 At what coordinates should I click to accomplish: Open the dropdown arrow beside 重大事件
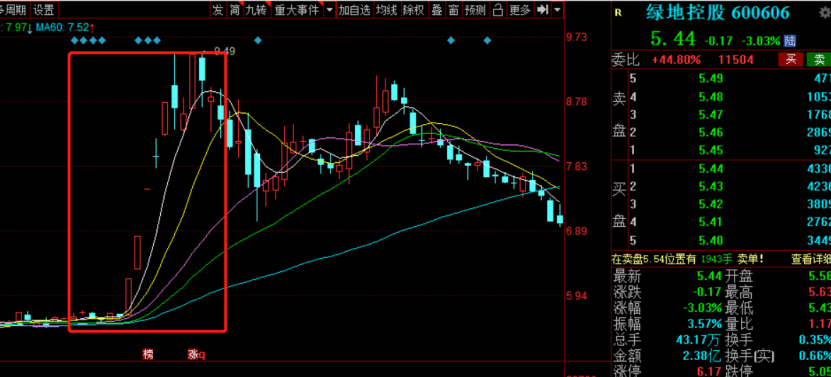[x=329, y=10]
